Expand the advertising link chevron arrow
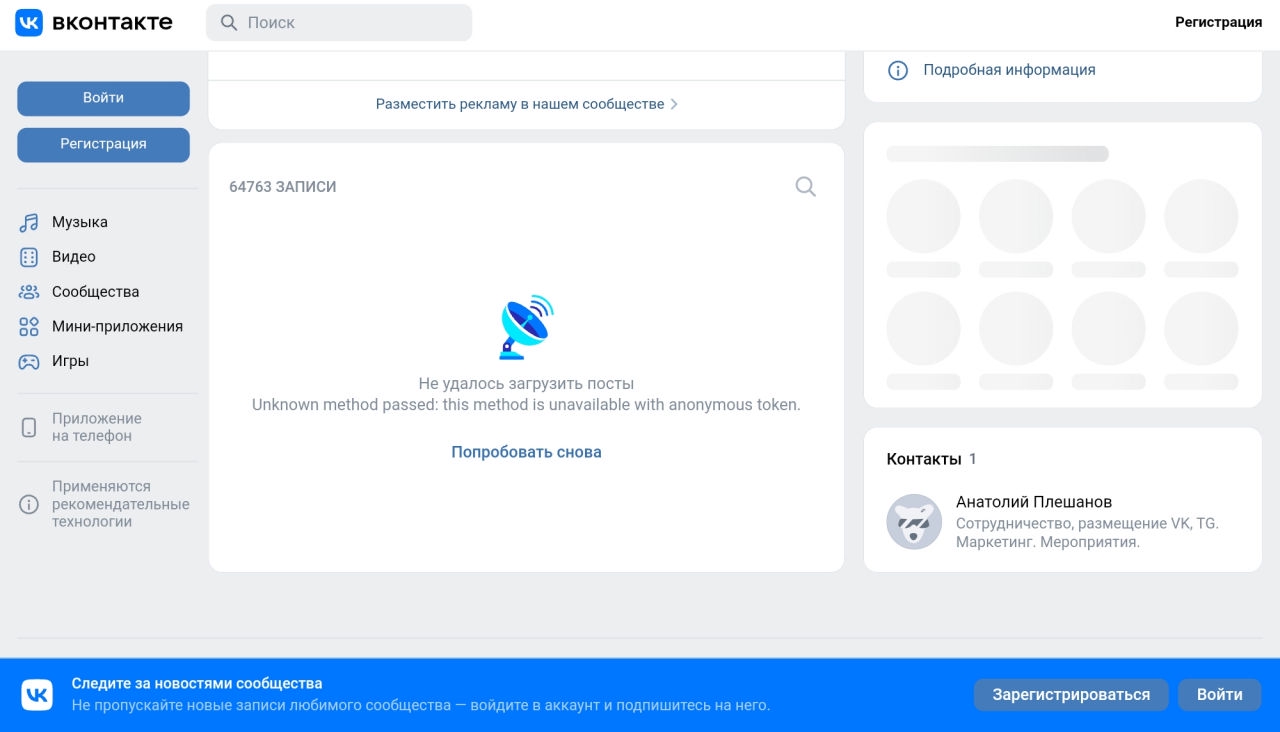1280x732 pixels. (674, 104)
